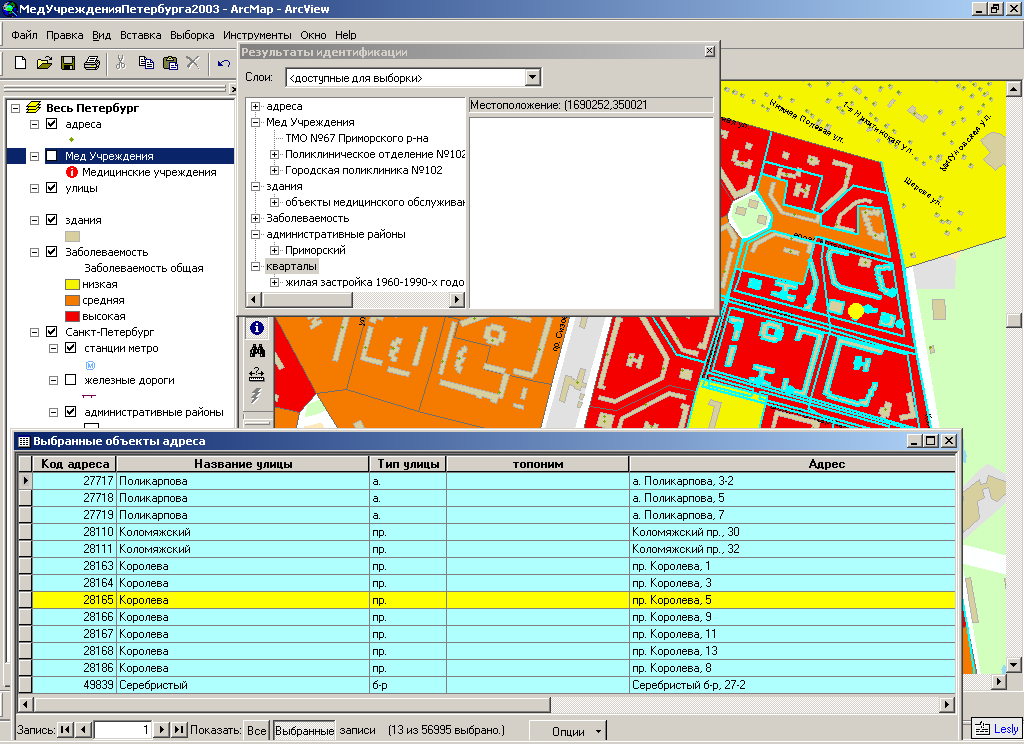This screenshot has width=1024, height=744.
Task: Click the attribute table window icon
Action: 24,442
